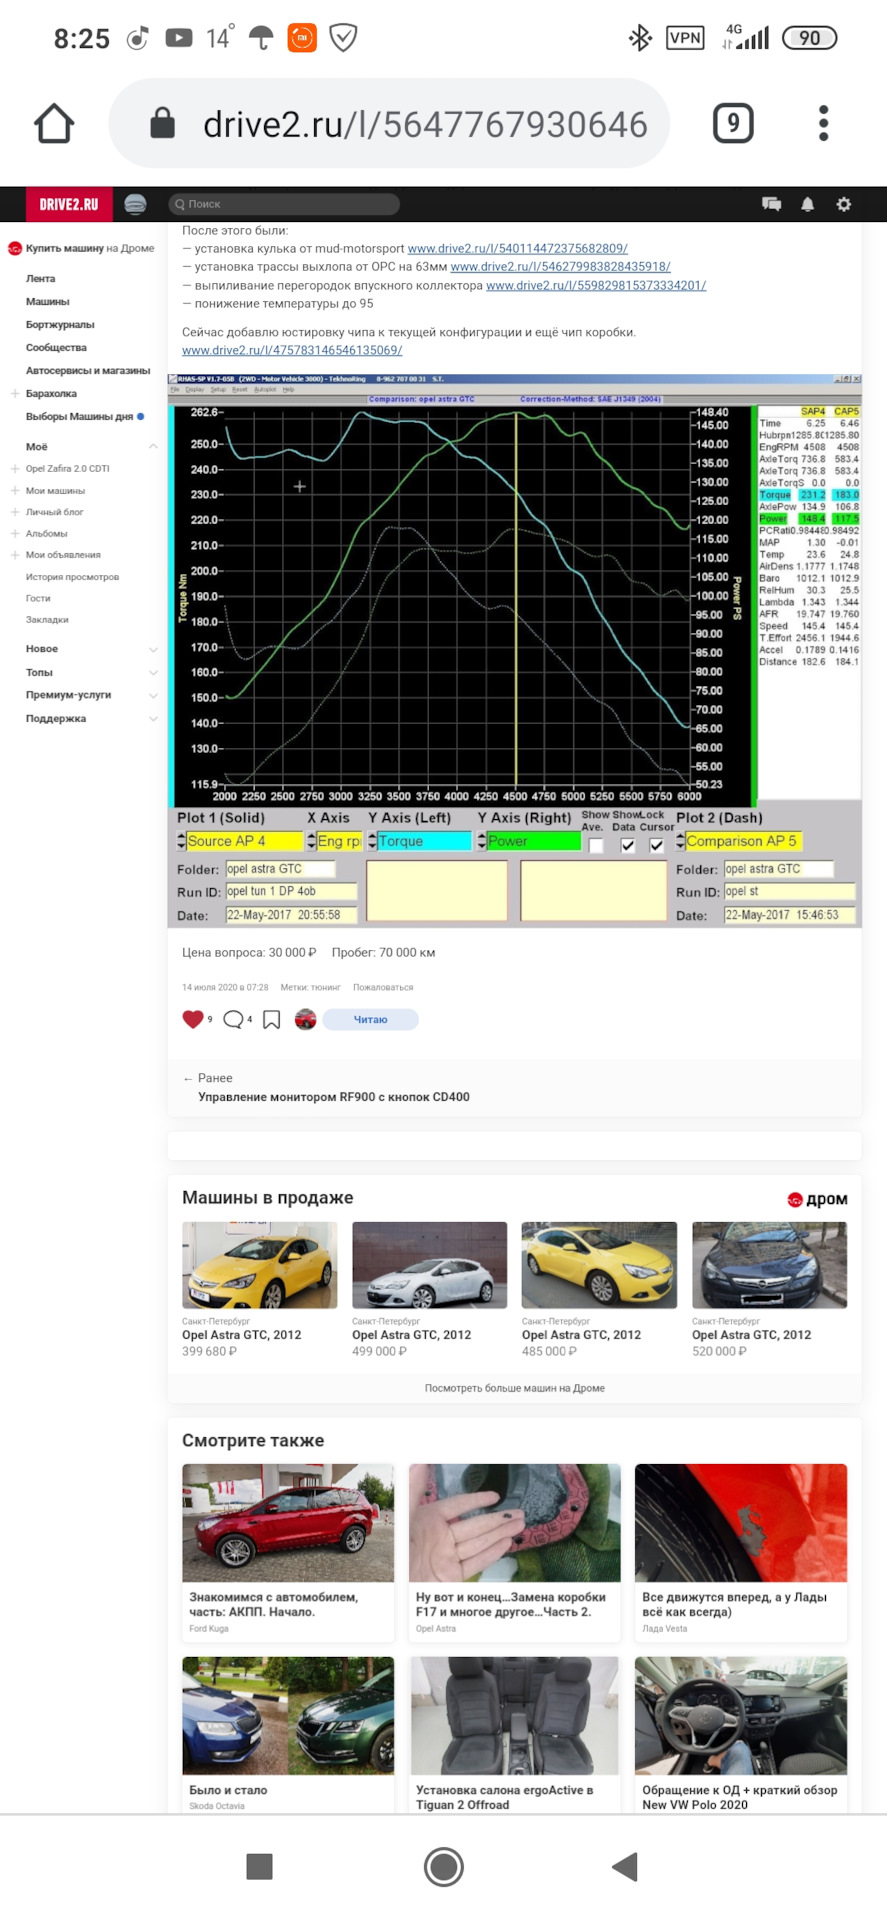Collapse the Моё section chevron

point(153,447)
